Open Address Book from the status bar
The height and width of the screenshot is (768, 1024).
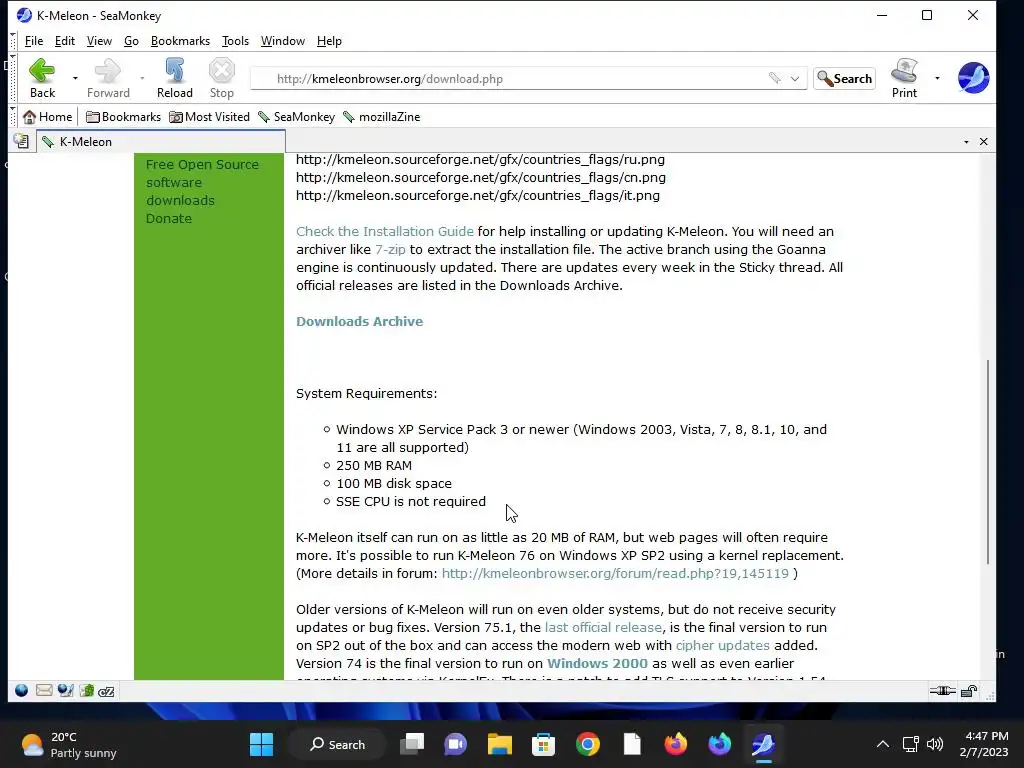pyautogui.click(x=86, y=690)
